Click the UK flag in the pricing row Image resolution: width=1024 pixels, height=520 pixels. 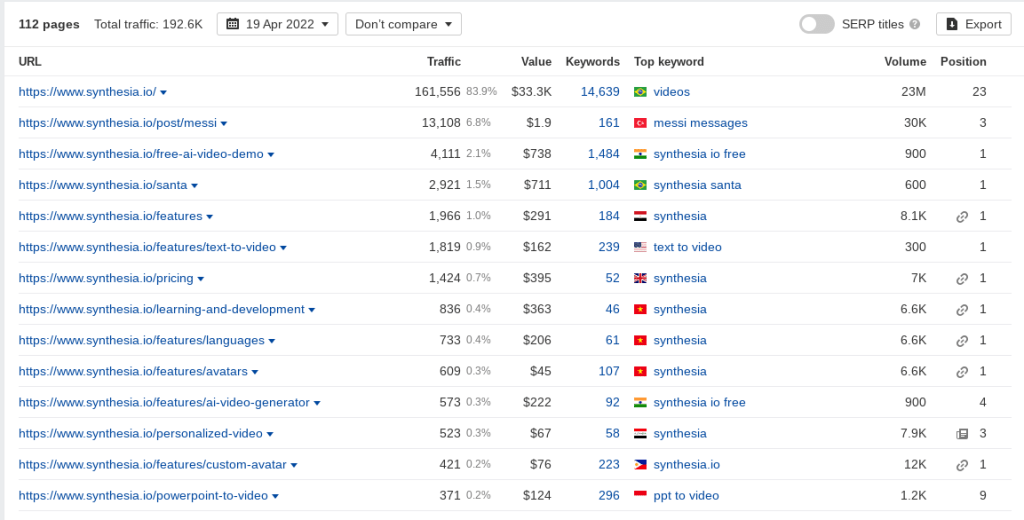(x=640, y=278)
